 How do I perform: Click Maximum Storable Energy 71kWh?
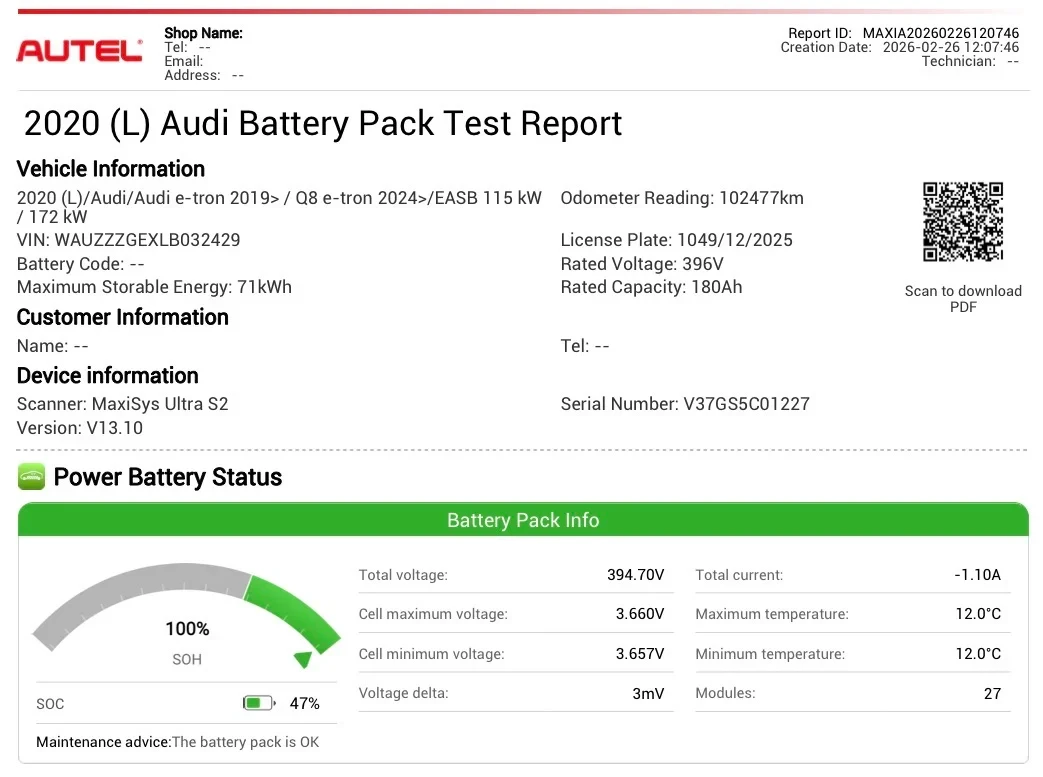tap(154, 287)
